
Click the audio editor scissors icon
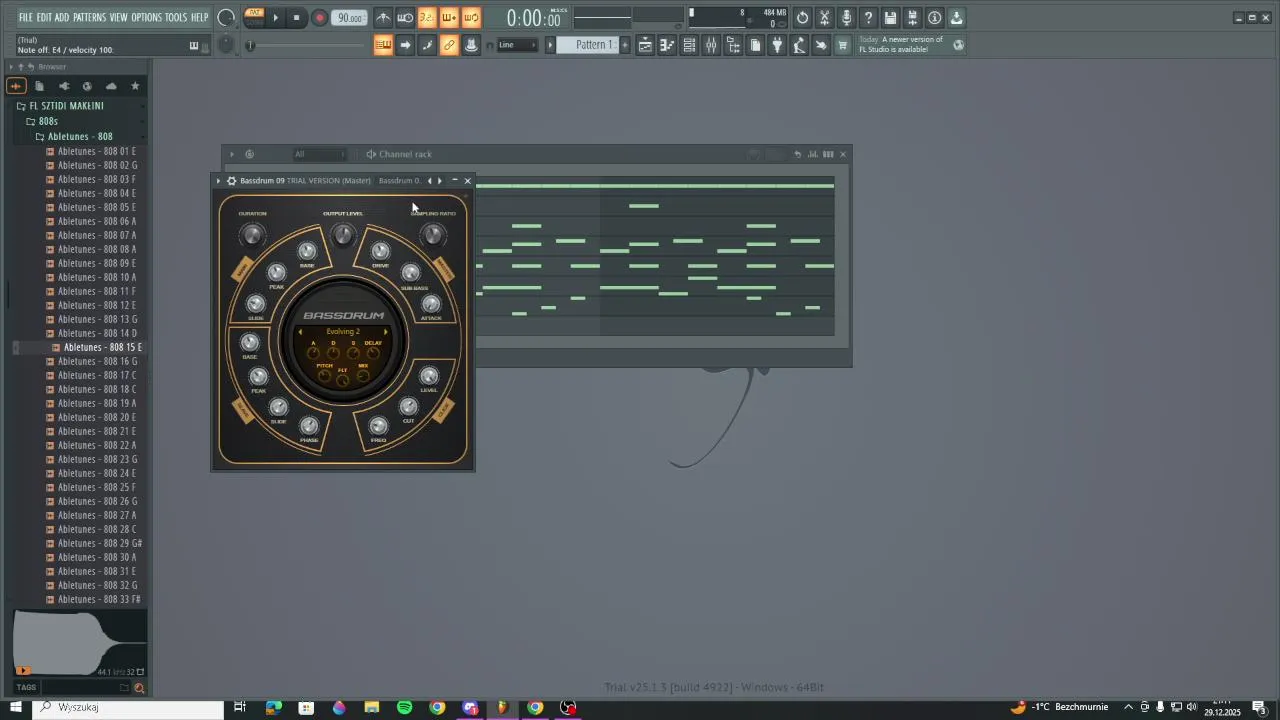[x=824, y=17]
